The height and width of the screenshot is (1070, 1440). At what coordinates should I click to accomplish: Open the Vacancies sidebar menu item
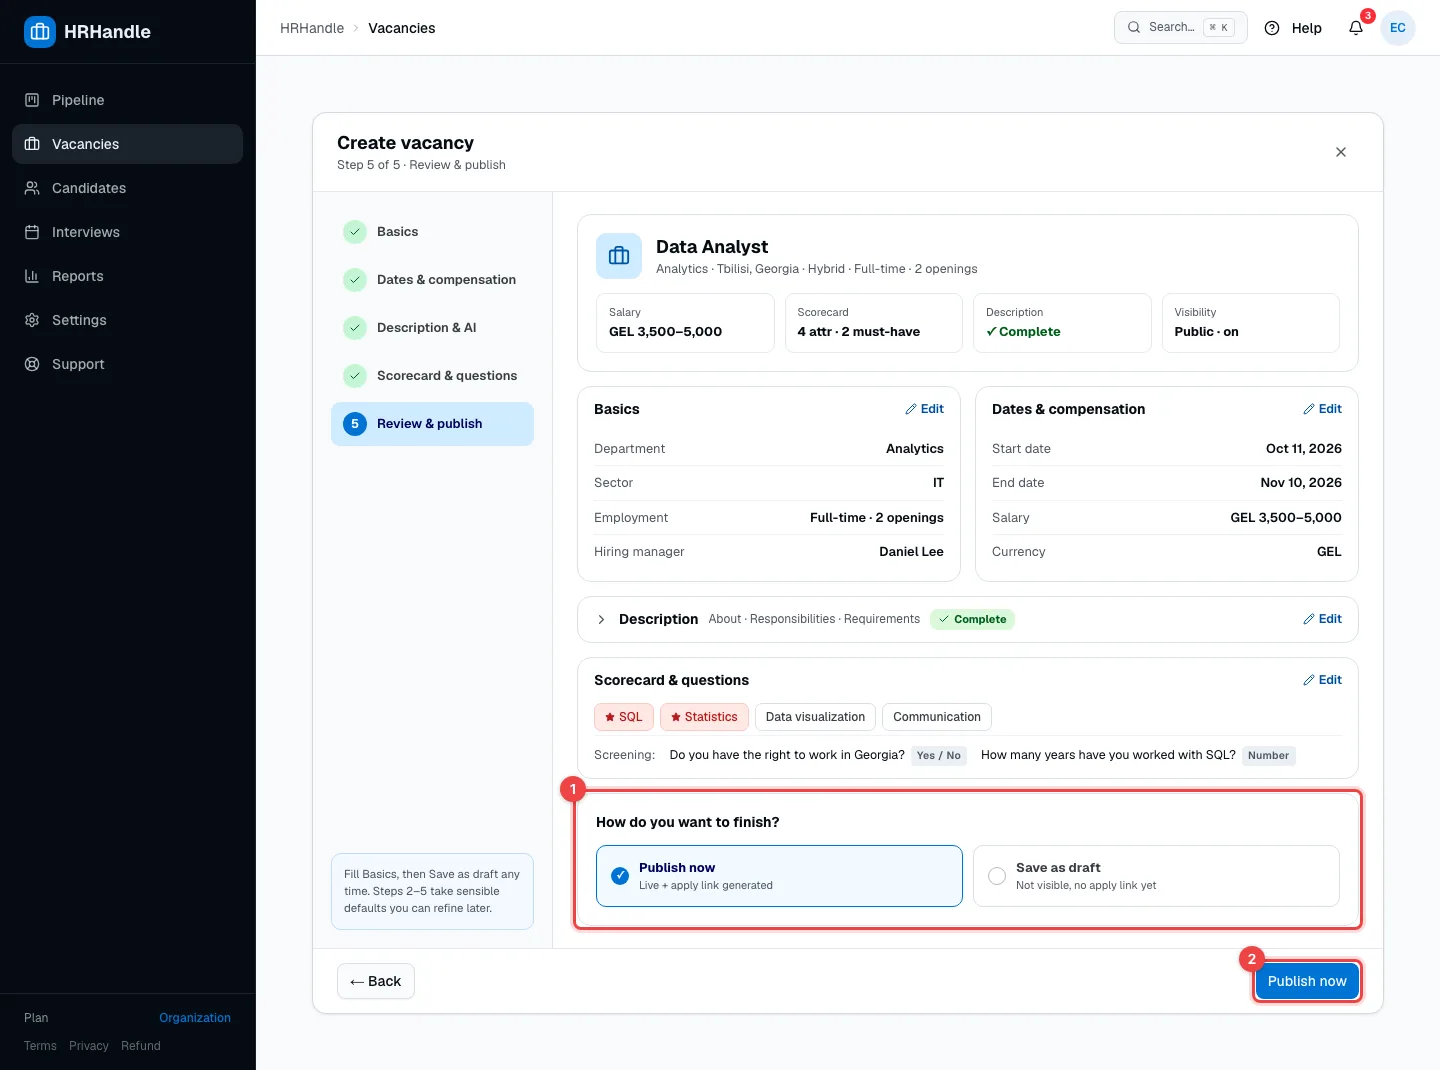127,144
